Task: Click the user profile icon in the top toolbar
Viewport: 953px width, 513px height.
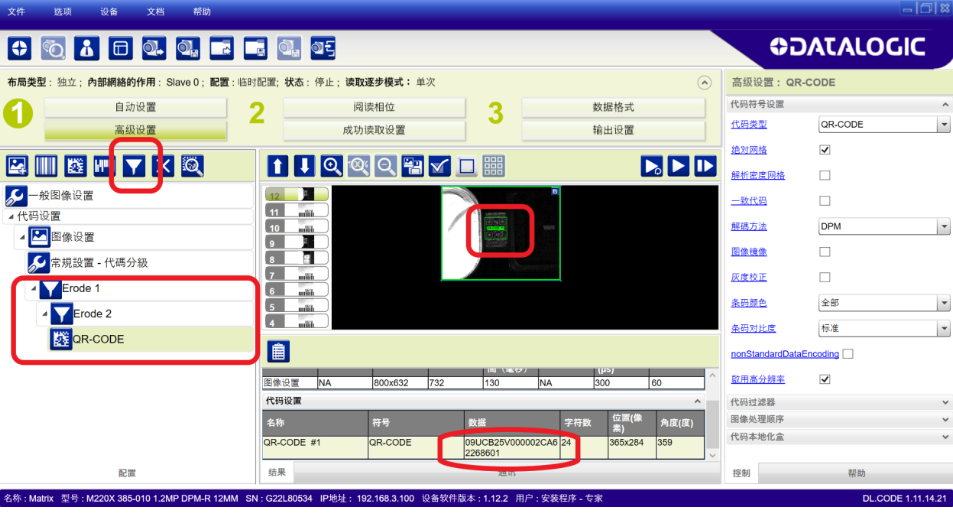Action: click(x=86, y=47)
